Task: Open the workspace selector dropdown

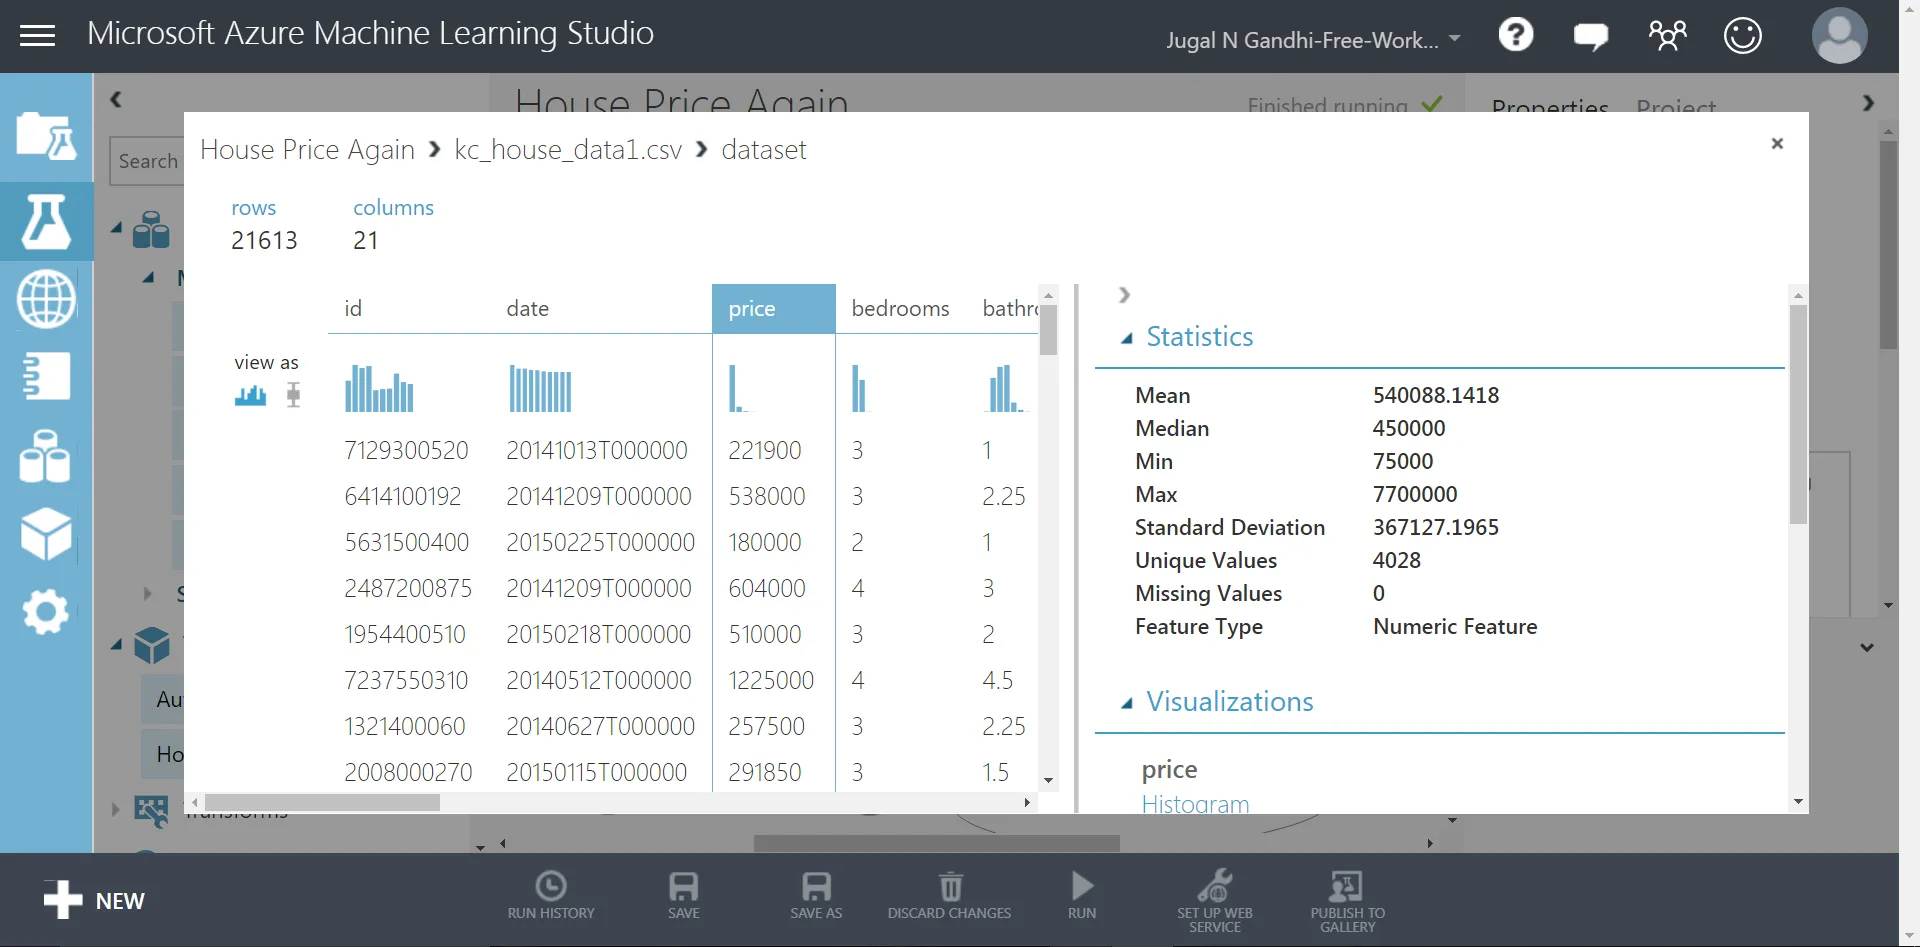Action: 1313,40
